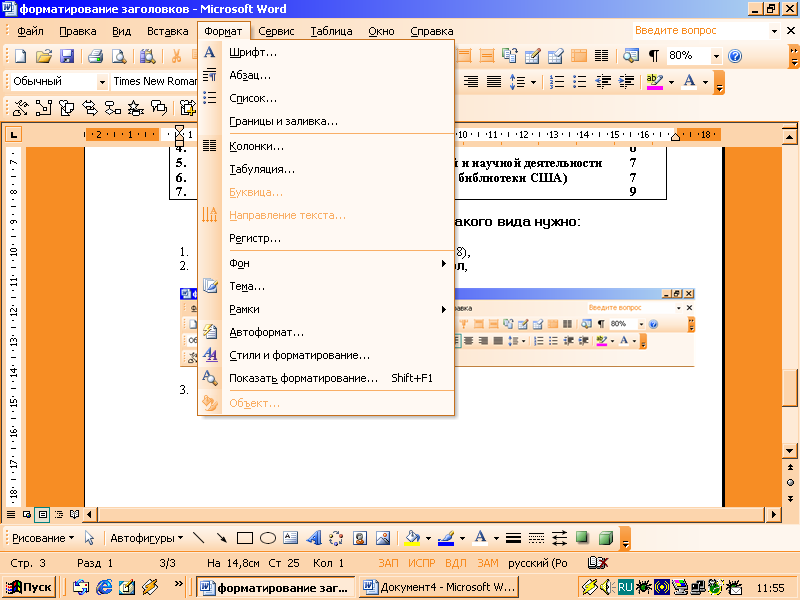Click Select Objects pointer icon
Image resolution: width=800 pixels, height=600 pixels.
(89, 538)
